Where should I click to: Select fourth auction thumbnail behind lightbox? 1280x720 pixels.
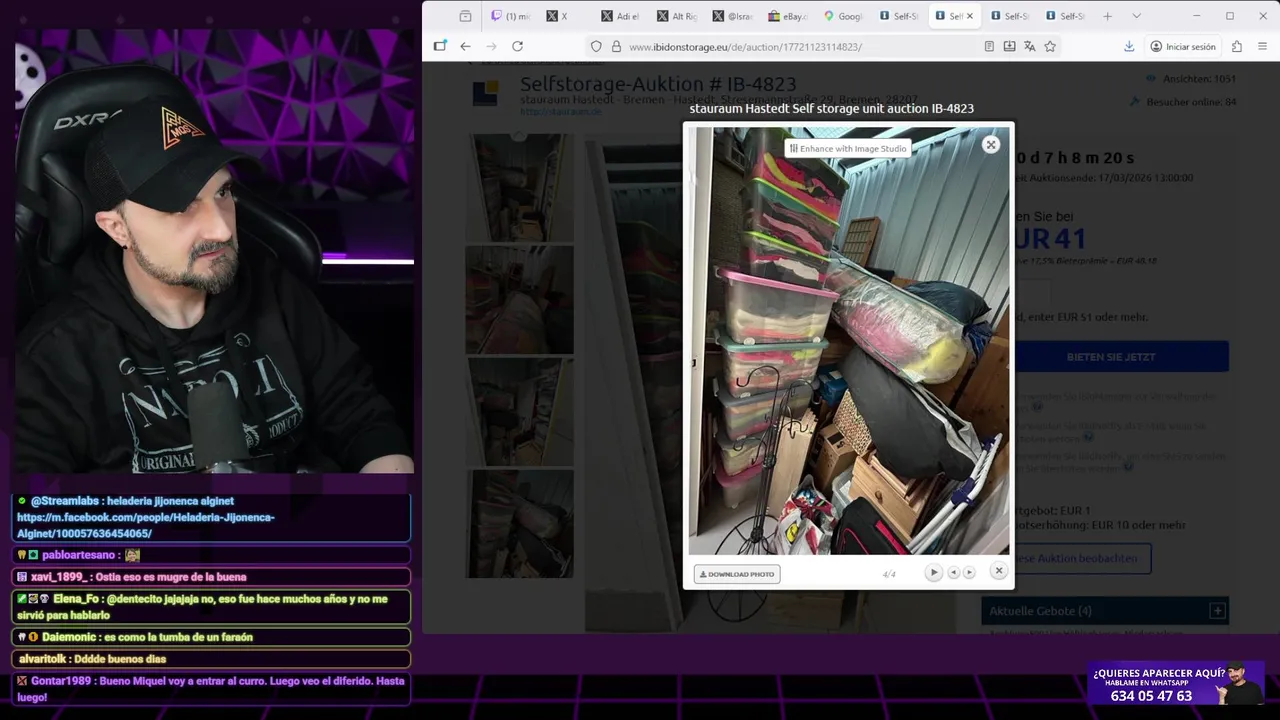(519, 523)
